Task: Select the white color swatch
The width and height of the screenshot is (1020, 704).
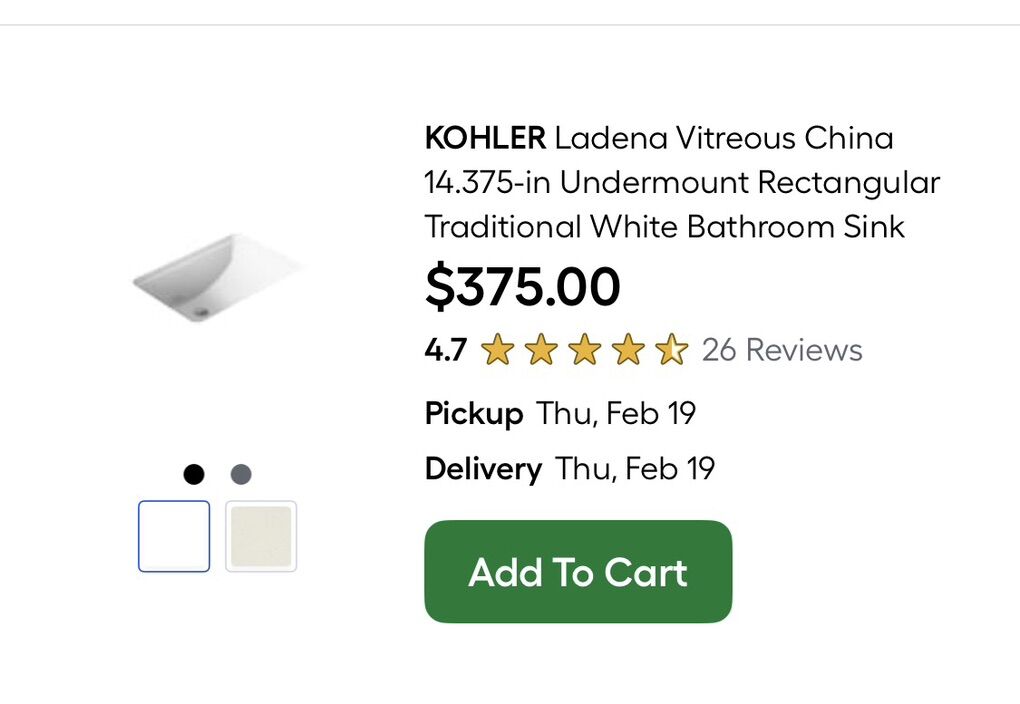Action: coord(174,536)
